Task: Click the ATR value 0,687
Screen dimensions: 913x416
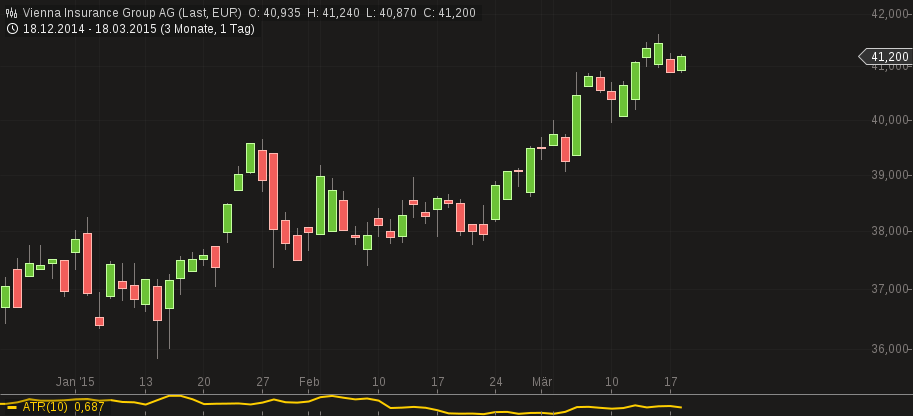Action: coord(89,407)
